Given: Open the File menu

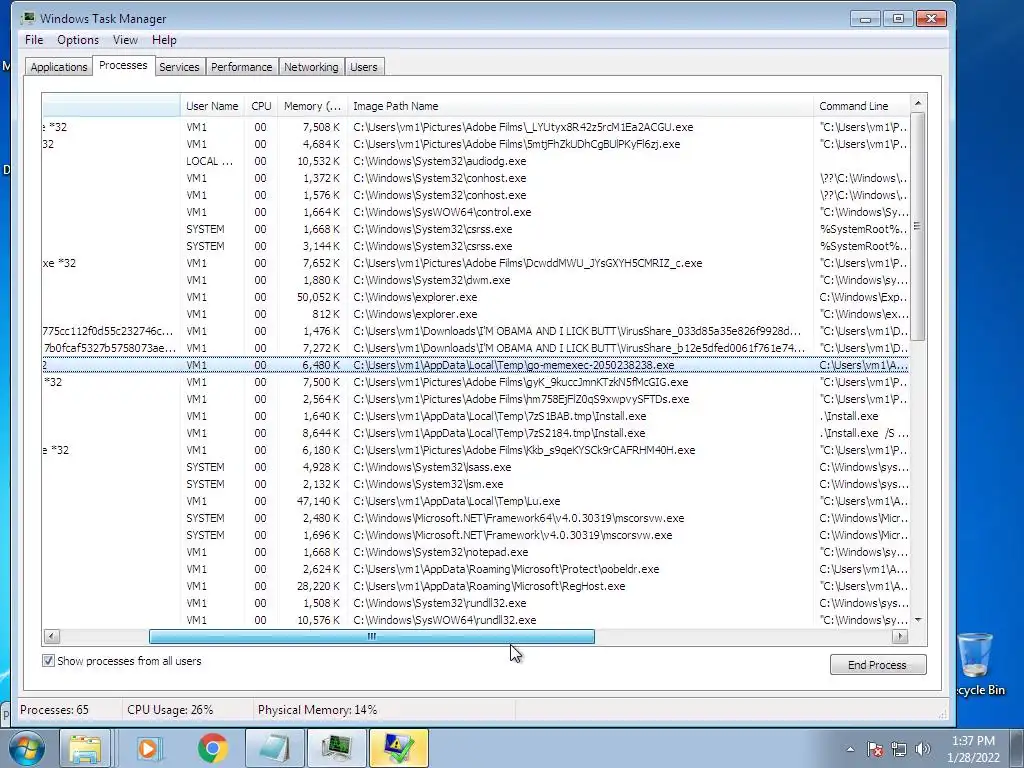Looking at the screenshot, I should click(x=34, y=40).
